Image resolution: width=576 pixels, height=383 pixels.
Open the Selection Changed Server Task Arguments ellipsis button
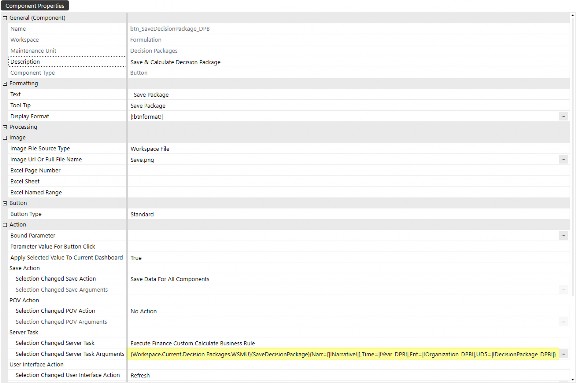(x=563, y=354)
